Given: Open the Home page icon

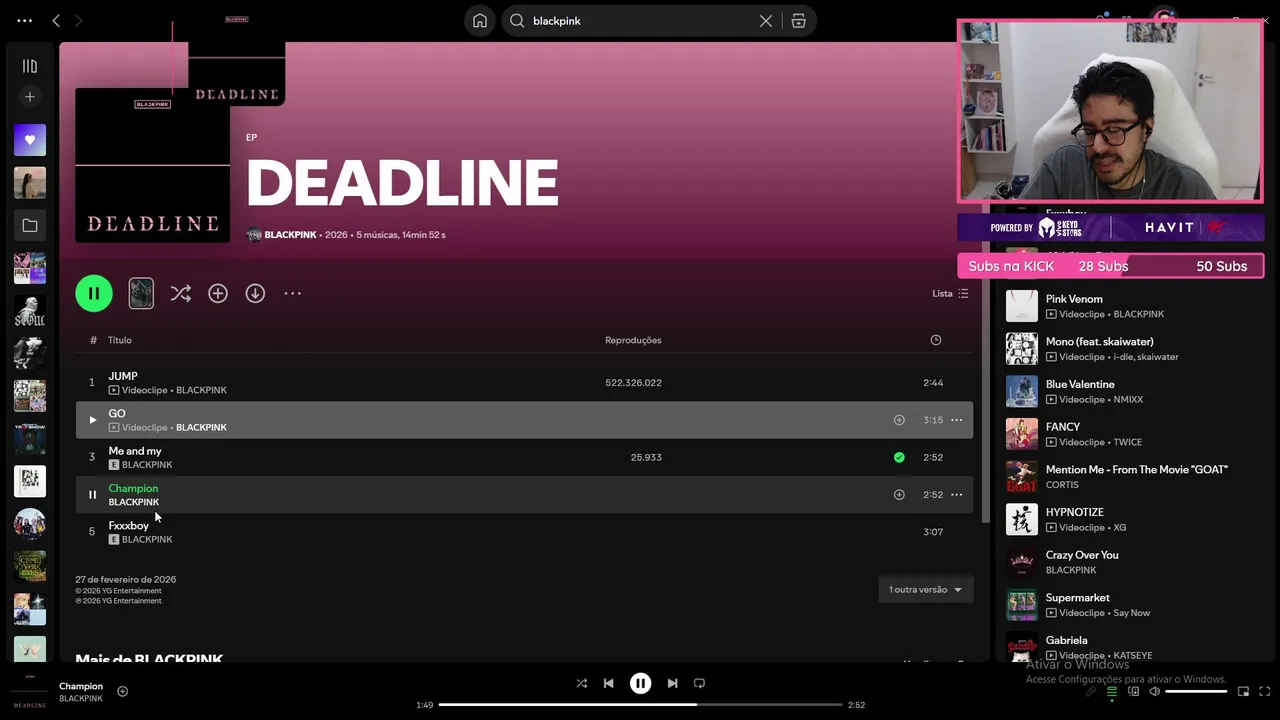Looking at the screenshot, I should [x=480, y=21].
